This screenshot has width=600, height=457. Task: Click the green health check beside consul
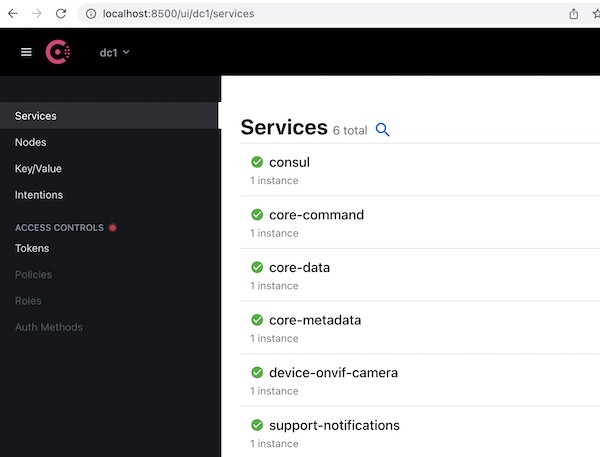tap(257, 162)
